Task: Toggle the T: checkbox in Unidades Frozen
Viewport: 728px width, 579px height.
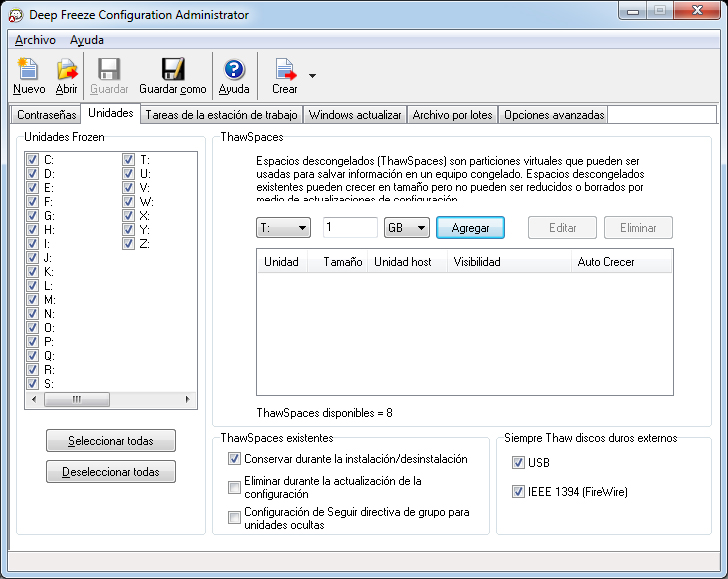Action: pyautogui.click(x=129, y=160)
